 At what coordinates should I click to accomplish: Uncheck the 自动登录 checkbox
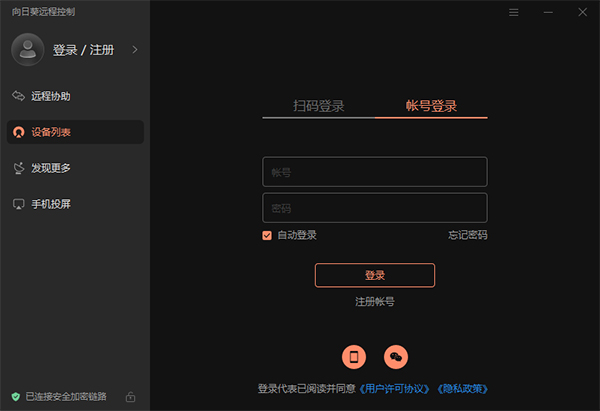click(267, 235)
